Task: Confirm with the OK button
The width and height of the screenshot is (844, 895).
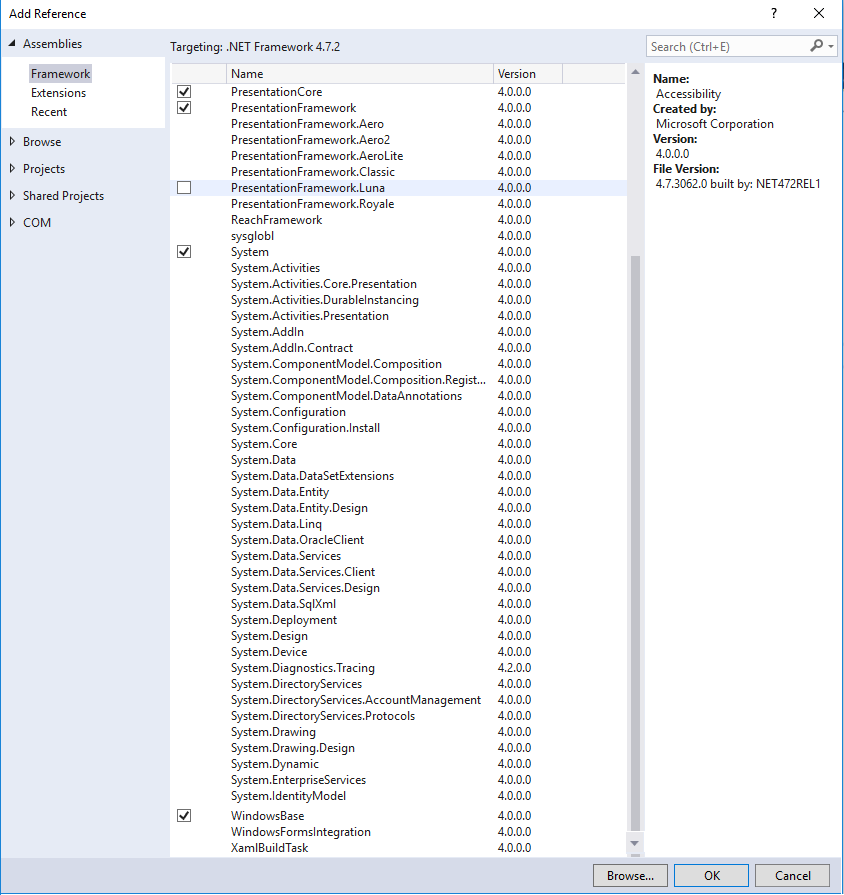Action: tap(711, 876)
